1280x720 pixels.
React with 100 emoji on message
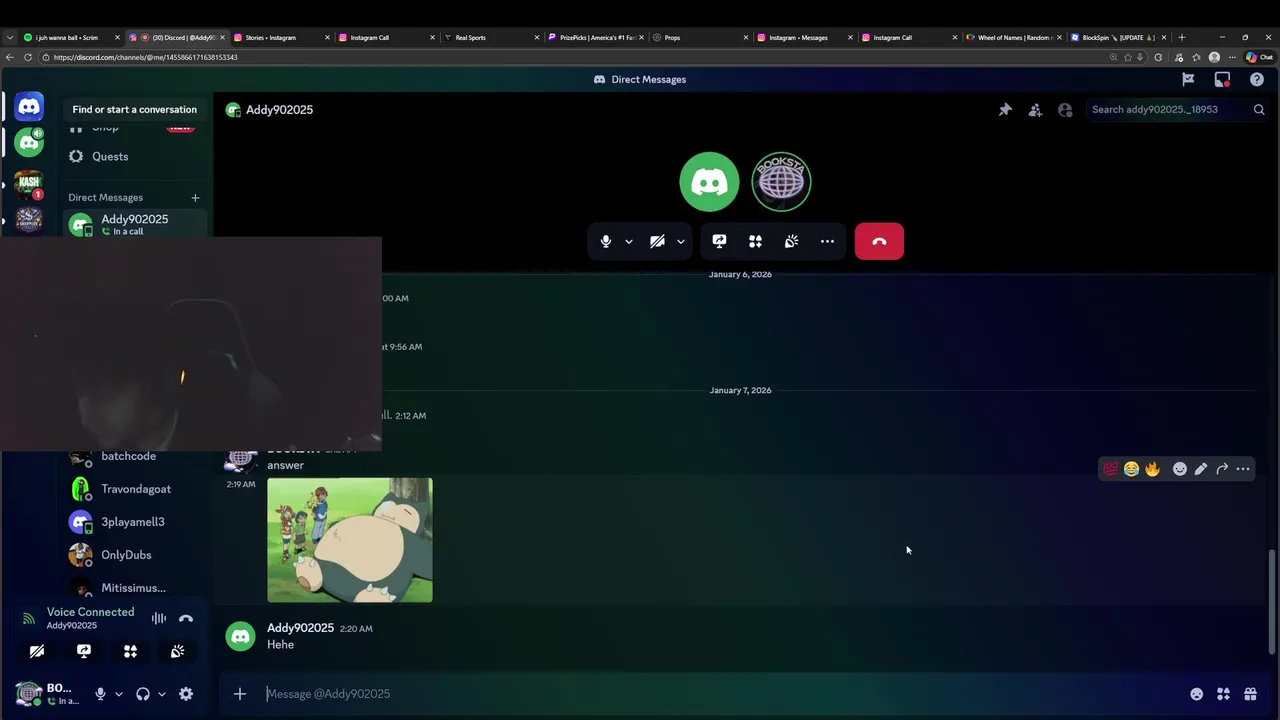pyautogui.click(x=1110, y=469)
